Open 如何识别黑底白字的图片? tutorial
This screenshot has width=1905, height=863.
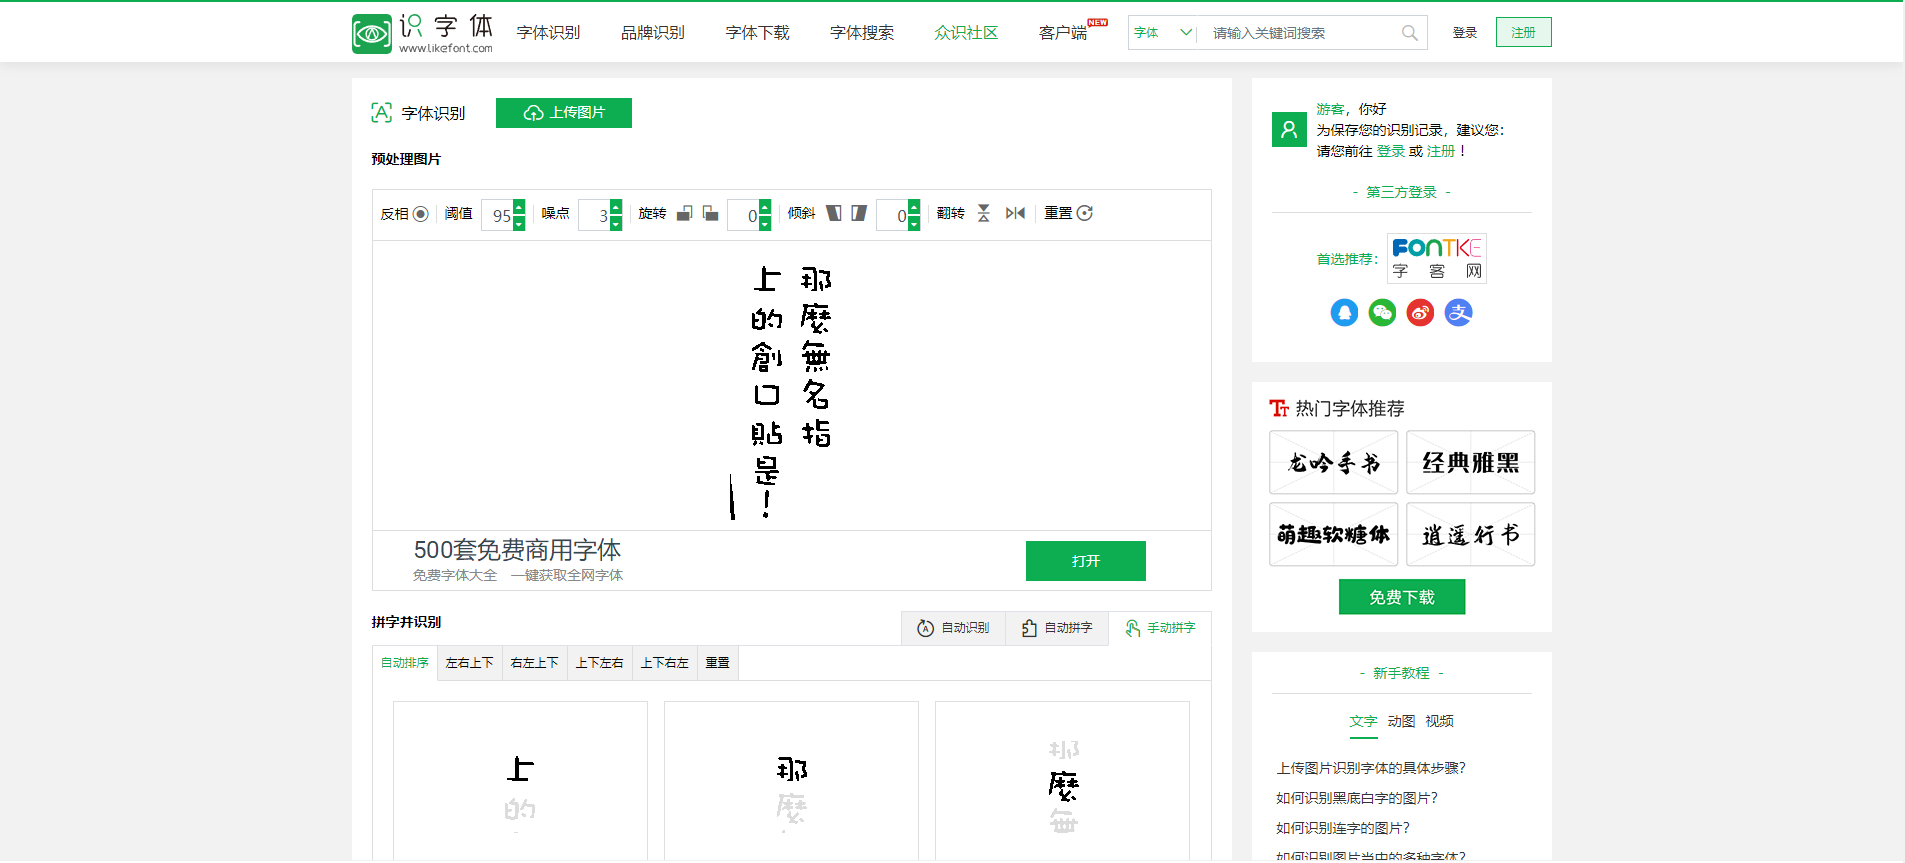(1357, 798)
